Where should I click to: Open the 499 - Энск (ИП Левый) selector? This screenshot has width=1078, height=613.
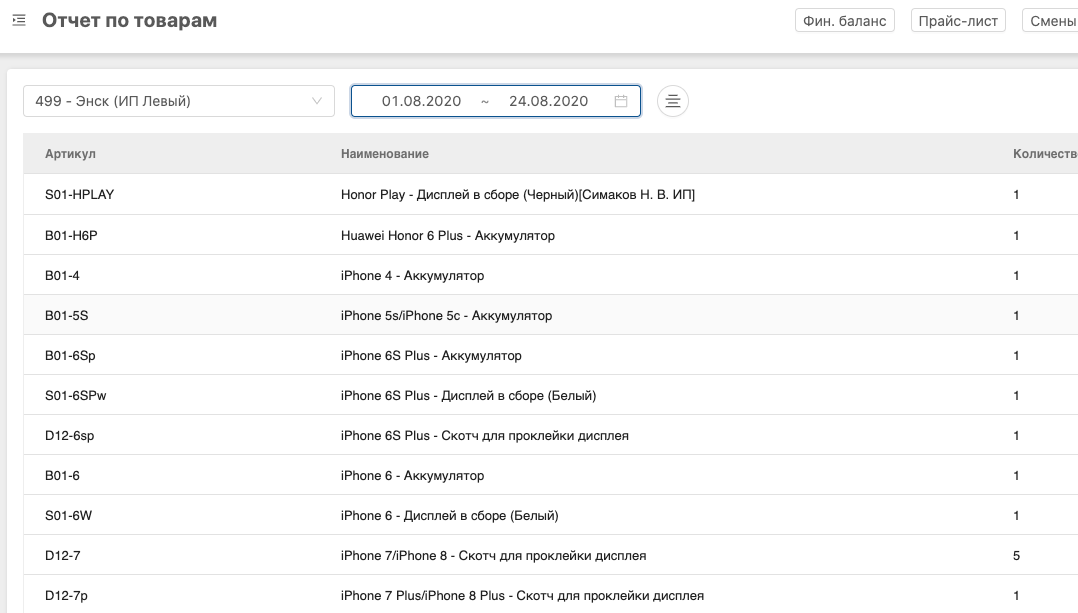[x=179, y=101]
